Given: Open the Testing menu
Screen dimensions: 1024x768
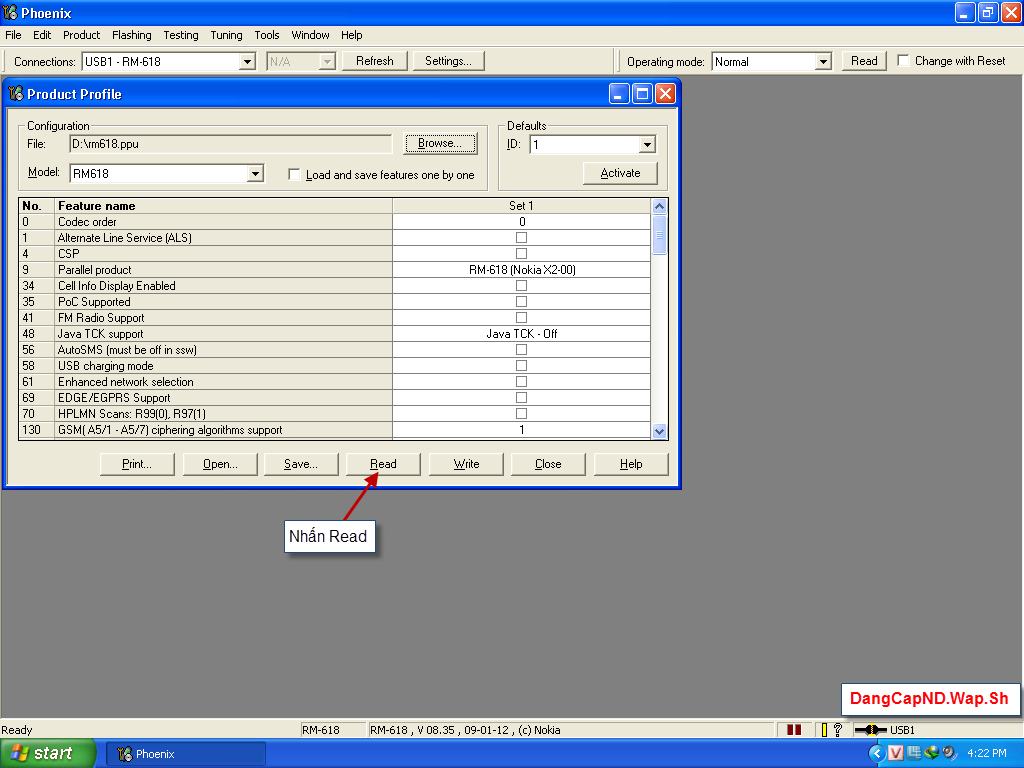Looking at the screenshot, I should pos(181,35).
